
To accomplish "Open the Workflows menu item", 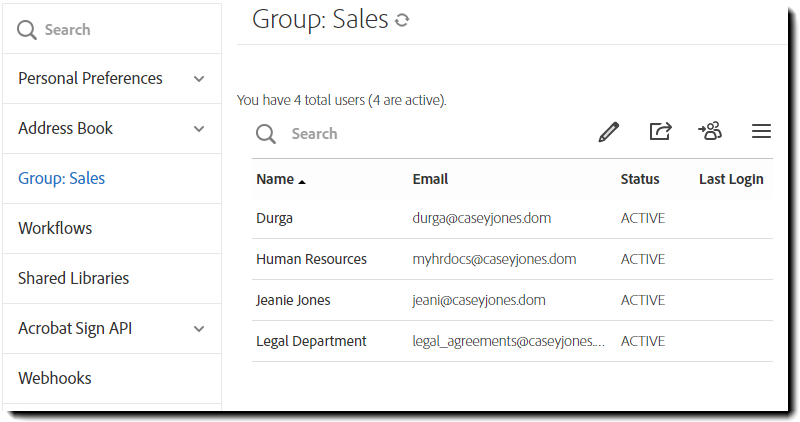I will tap(55, 228).
